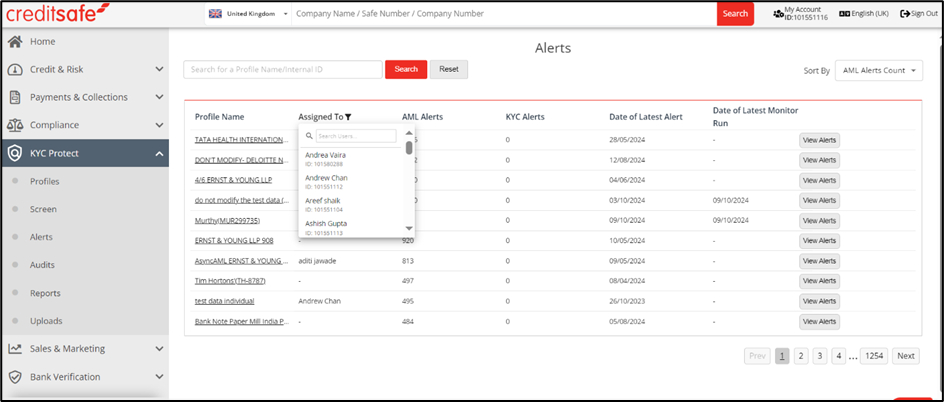
Task: Open Uploads in the sidebar
Action: pos(46,321)
